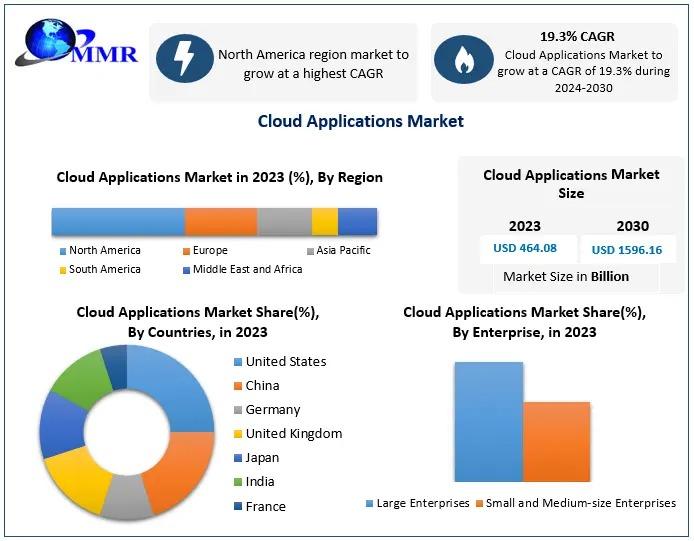Select the dark blue Middle East bar segment

tap(358, 221)
